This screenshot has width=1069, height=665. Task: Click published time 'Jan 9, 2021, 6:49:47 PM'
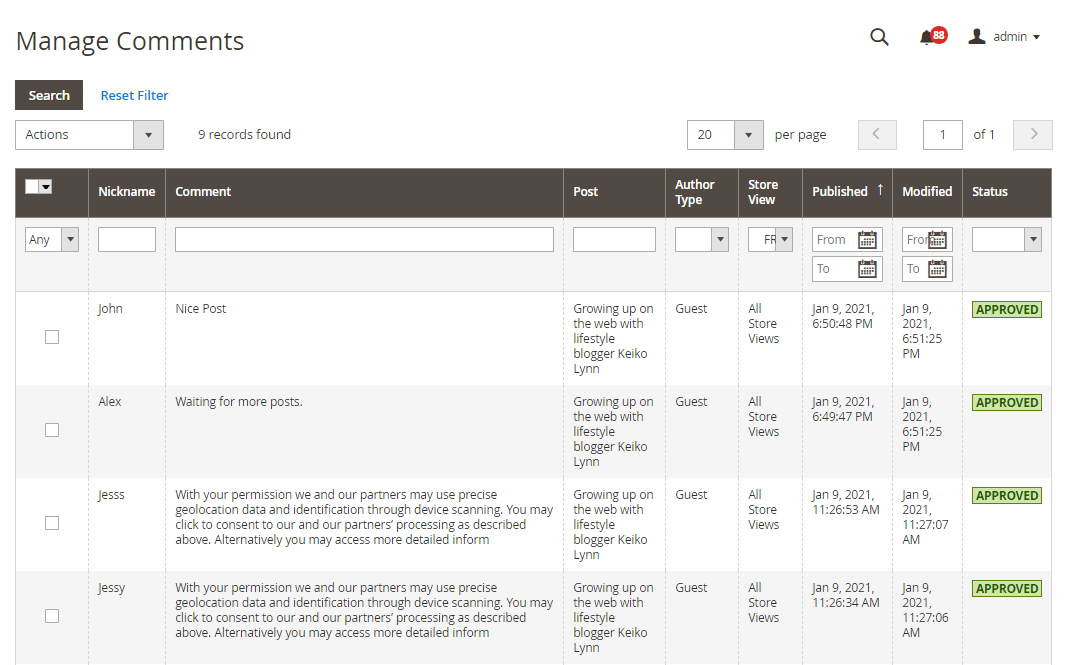[843, 409]
